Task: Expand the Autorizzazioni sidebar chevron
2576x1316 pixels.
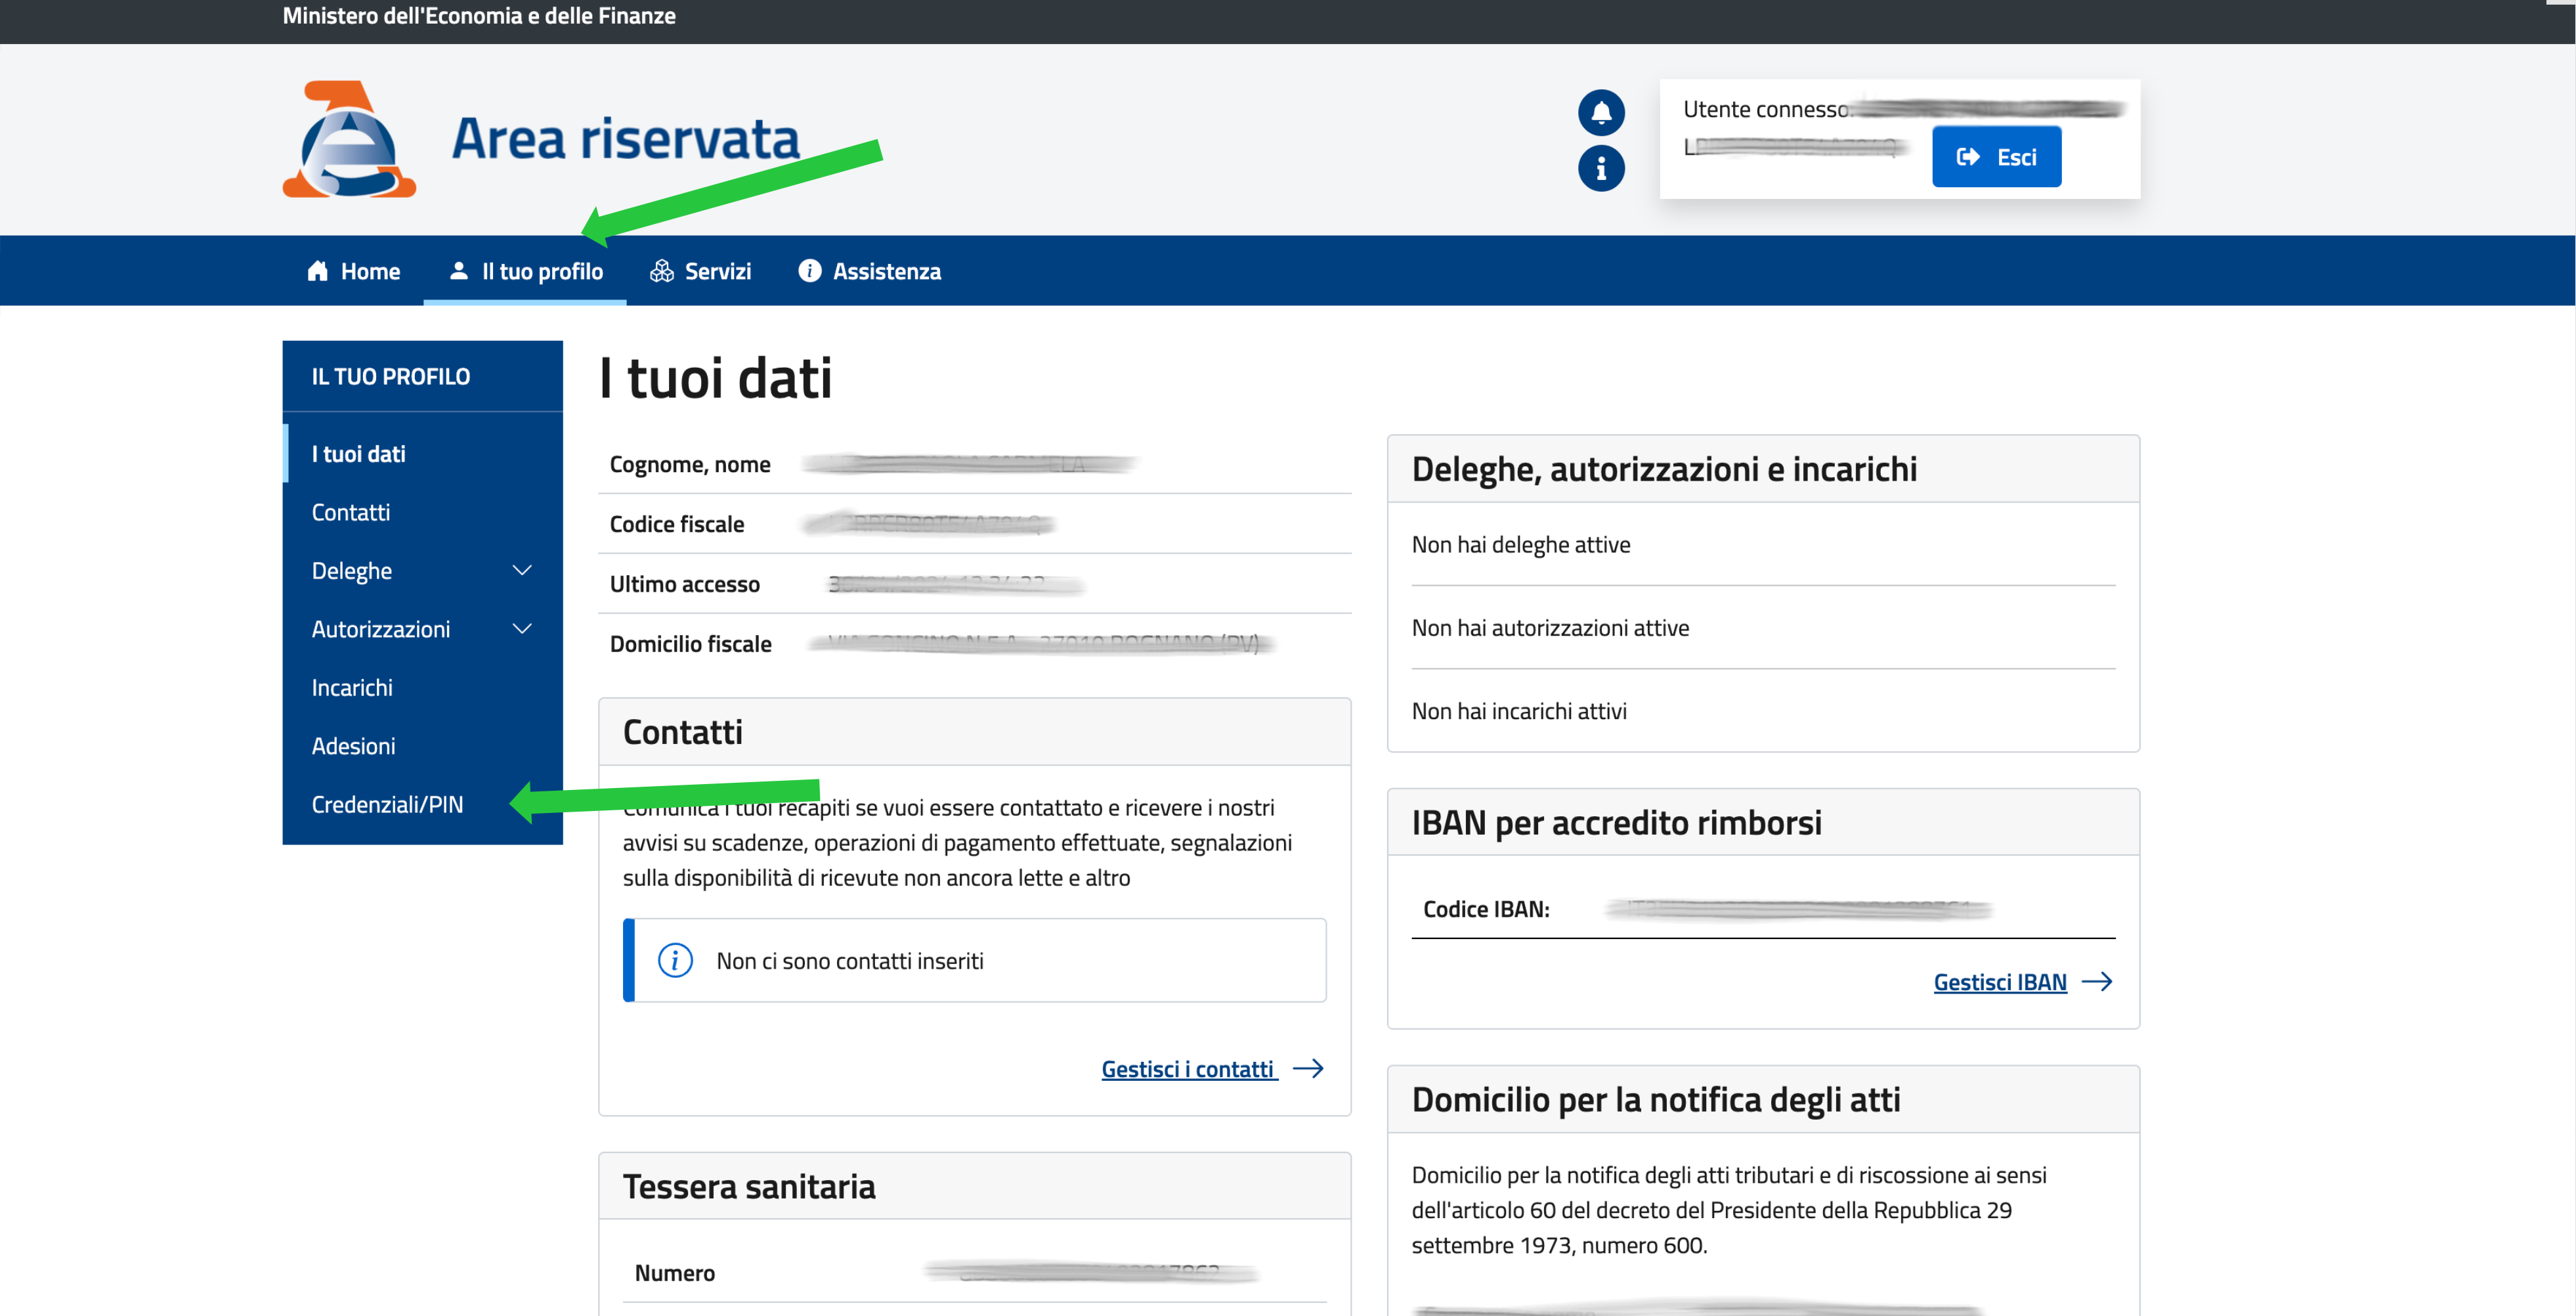Action: coord(521,629)
